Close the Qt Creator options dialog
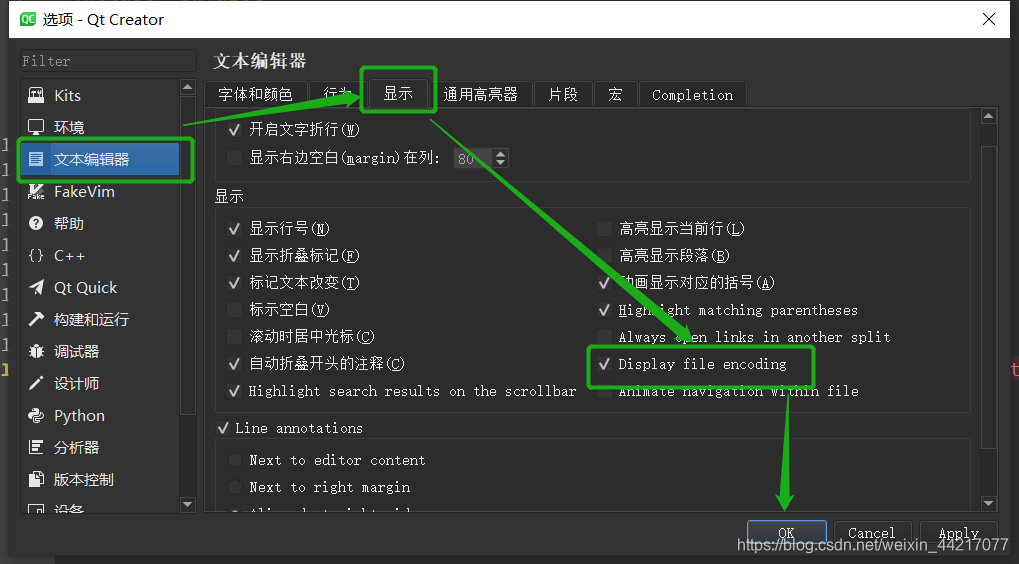 988,19
